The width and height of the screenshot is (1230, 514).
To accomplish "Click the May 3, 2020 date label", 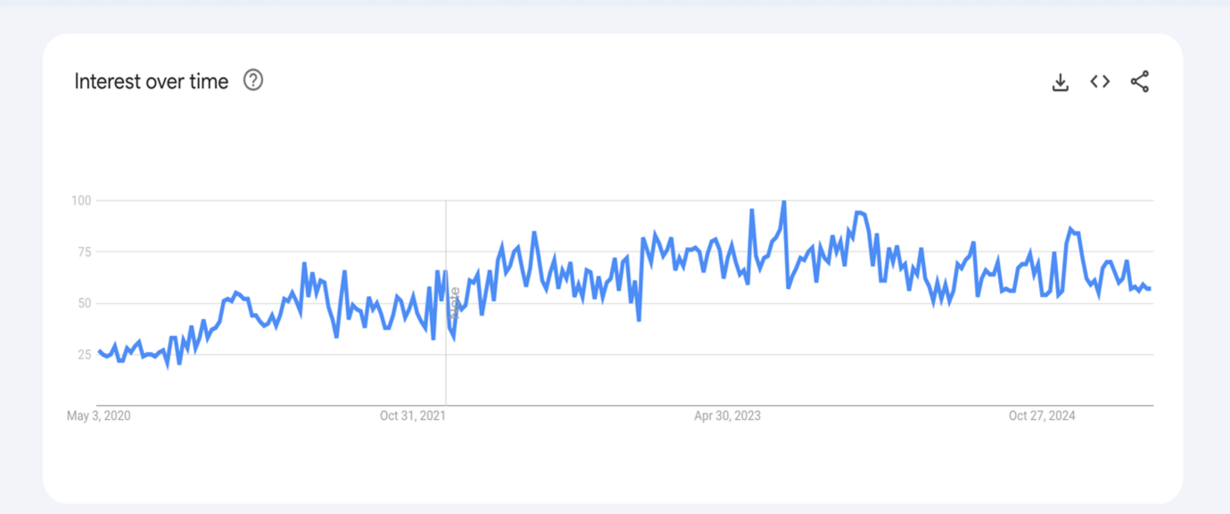I will click(x=99, y=416).
